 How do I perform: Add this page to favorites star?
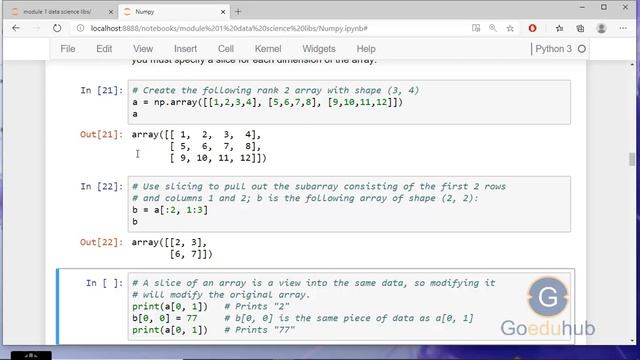tap(510, 28)
